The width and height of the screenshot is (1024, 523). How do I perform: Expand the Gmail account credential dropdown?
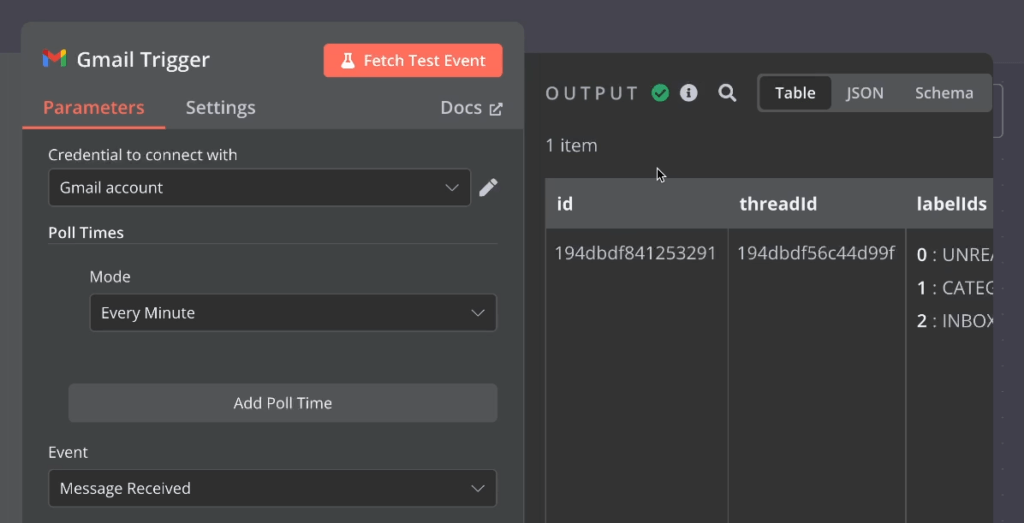pyautogui.click(x=259, y=187)
